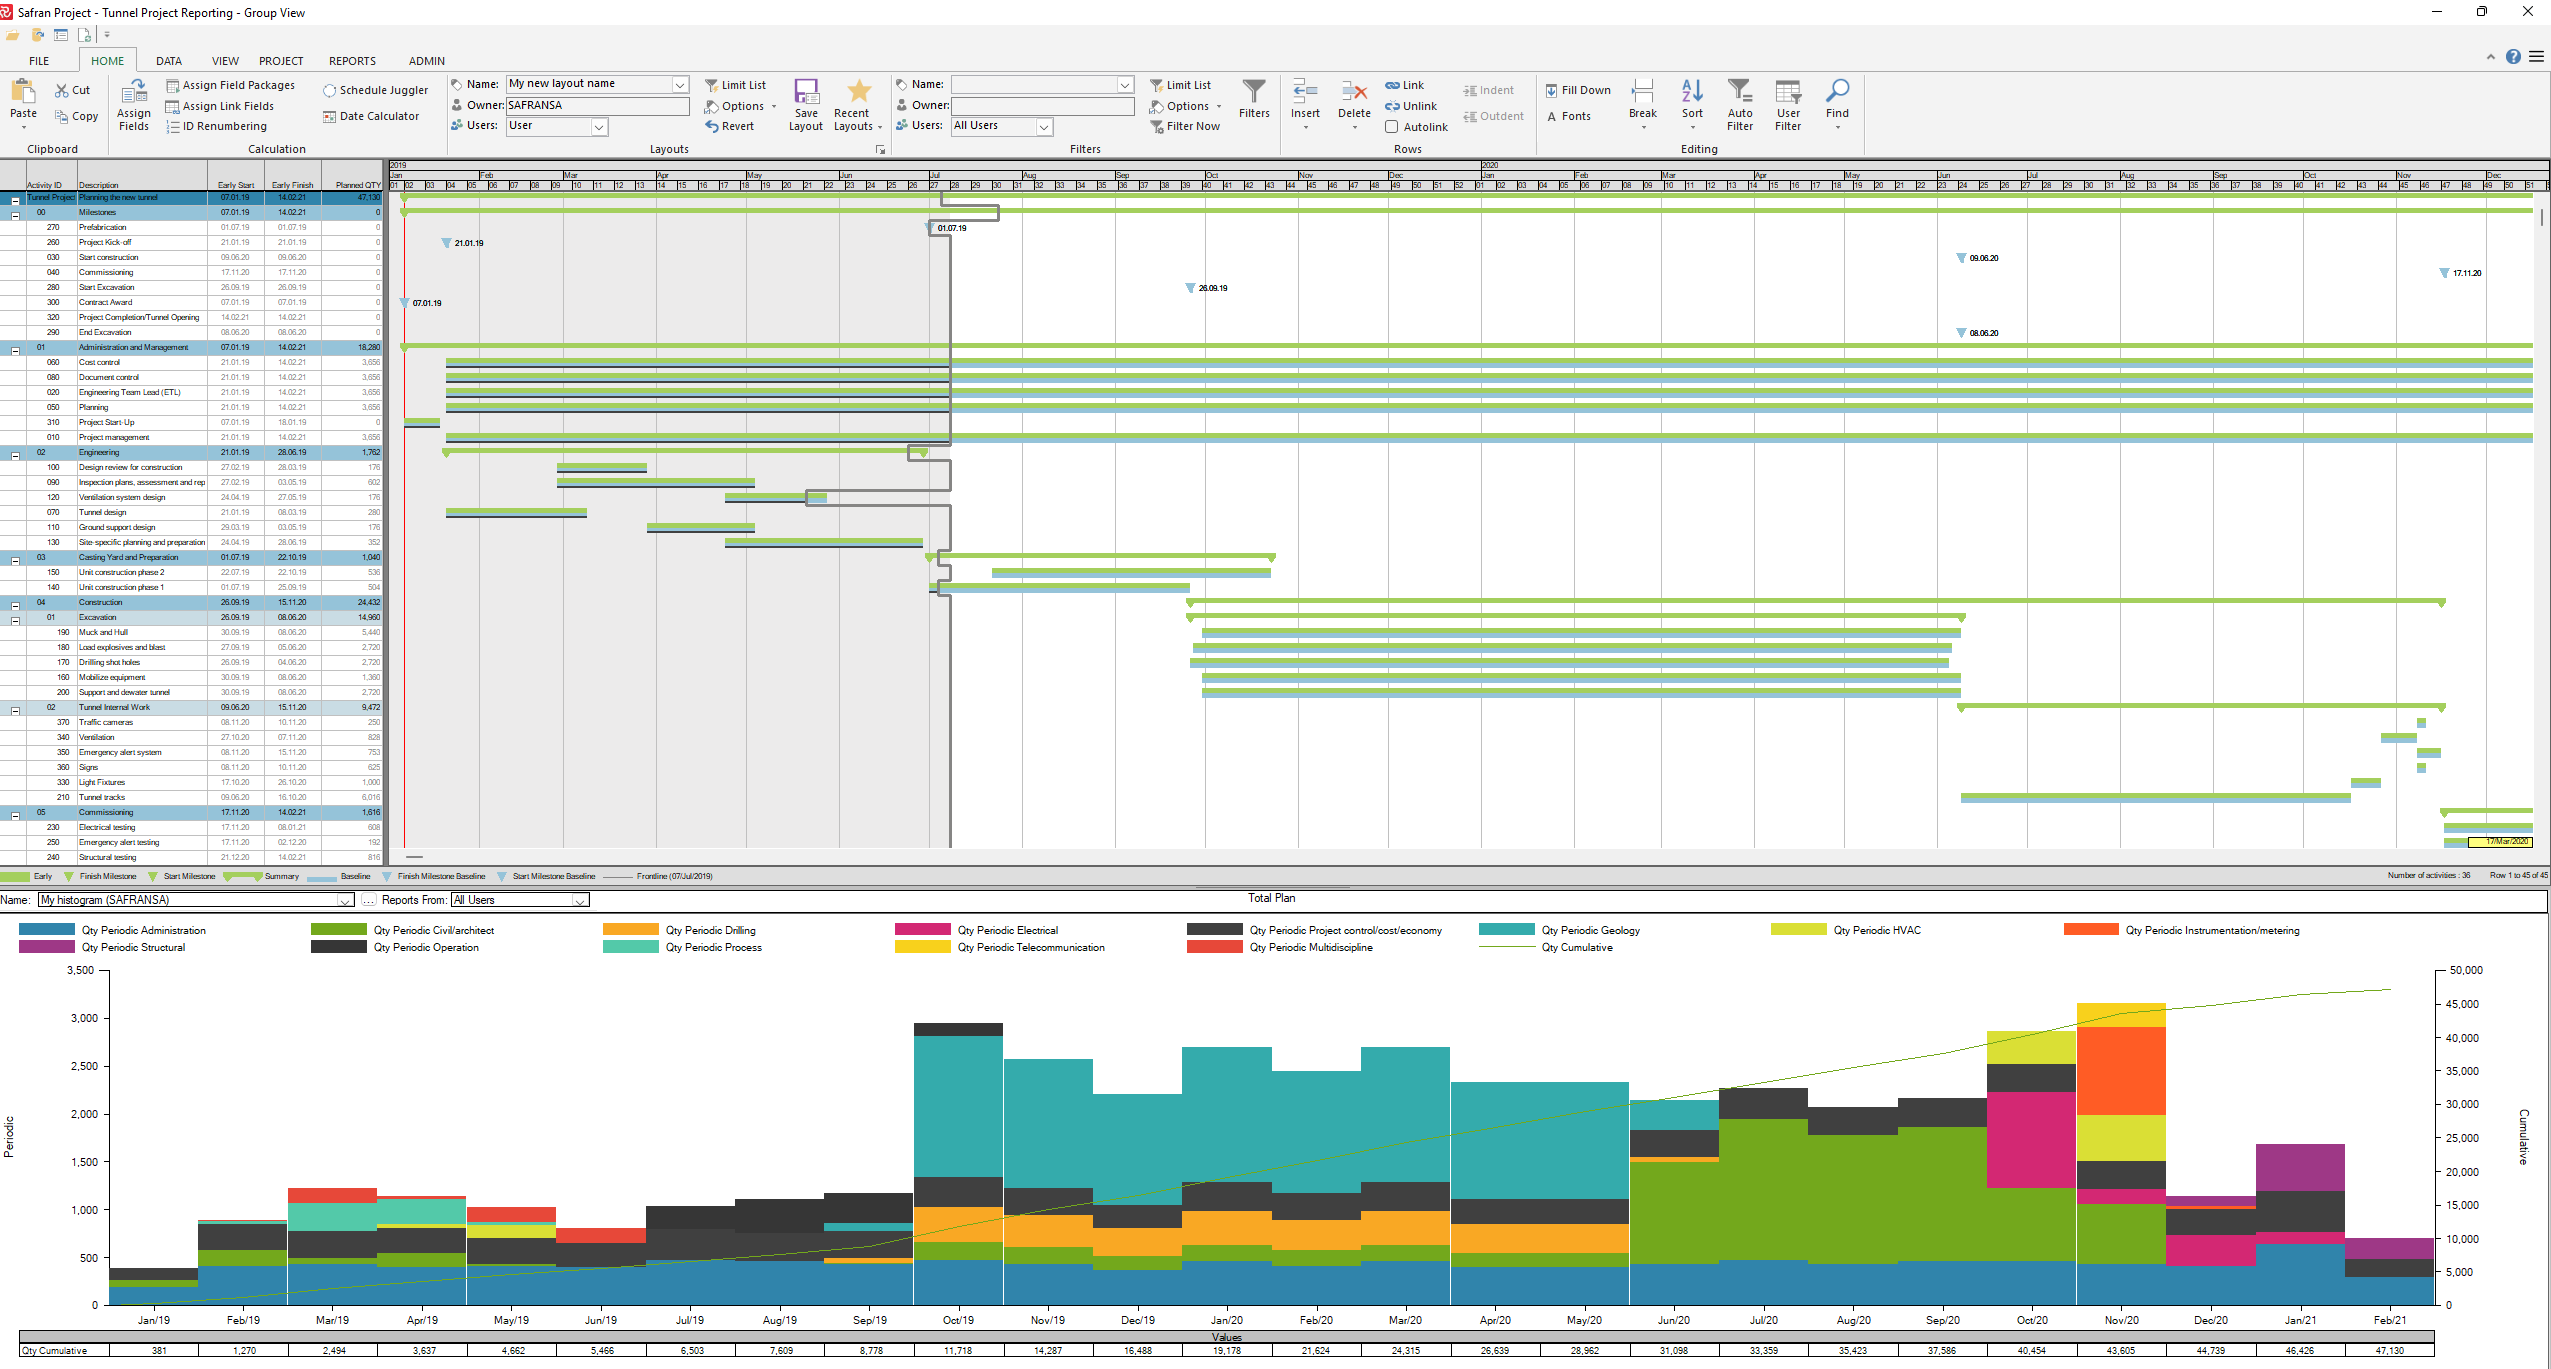
Task: Select the Tunnel tracks activity row
Action: coord(191,797)
